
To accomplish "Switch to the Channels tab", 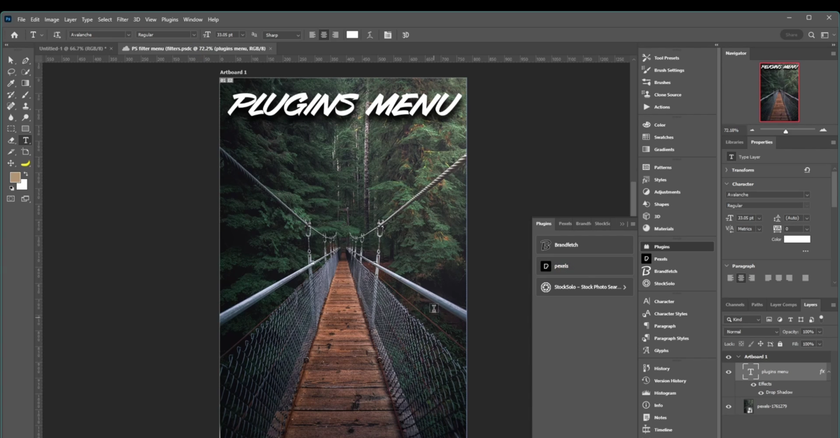I will tap(735, 304).
